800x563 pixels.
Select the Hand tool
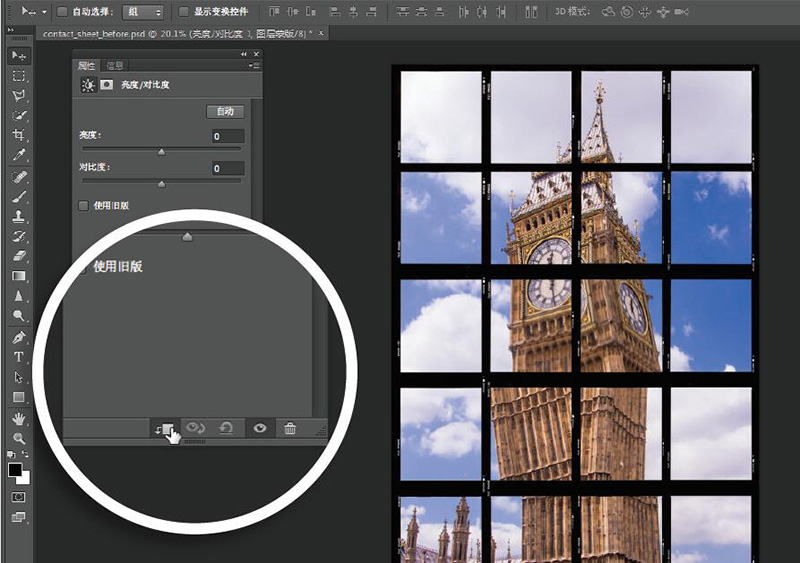19,419
